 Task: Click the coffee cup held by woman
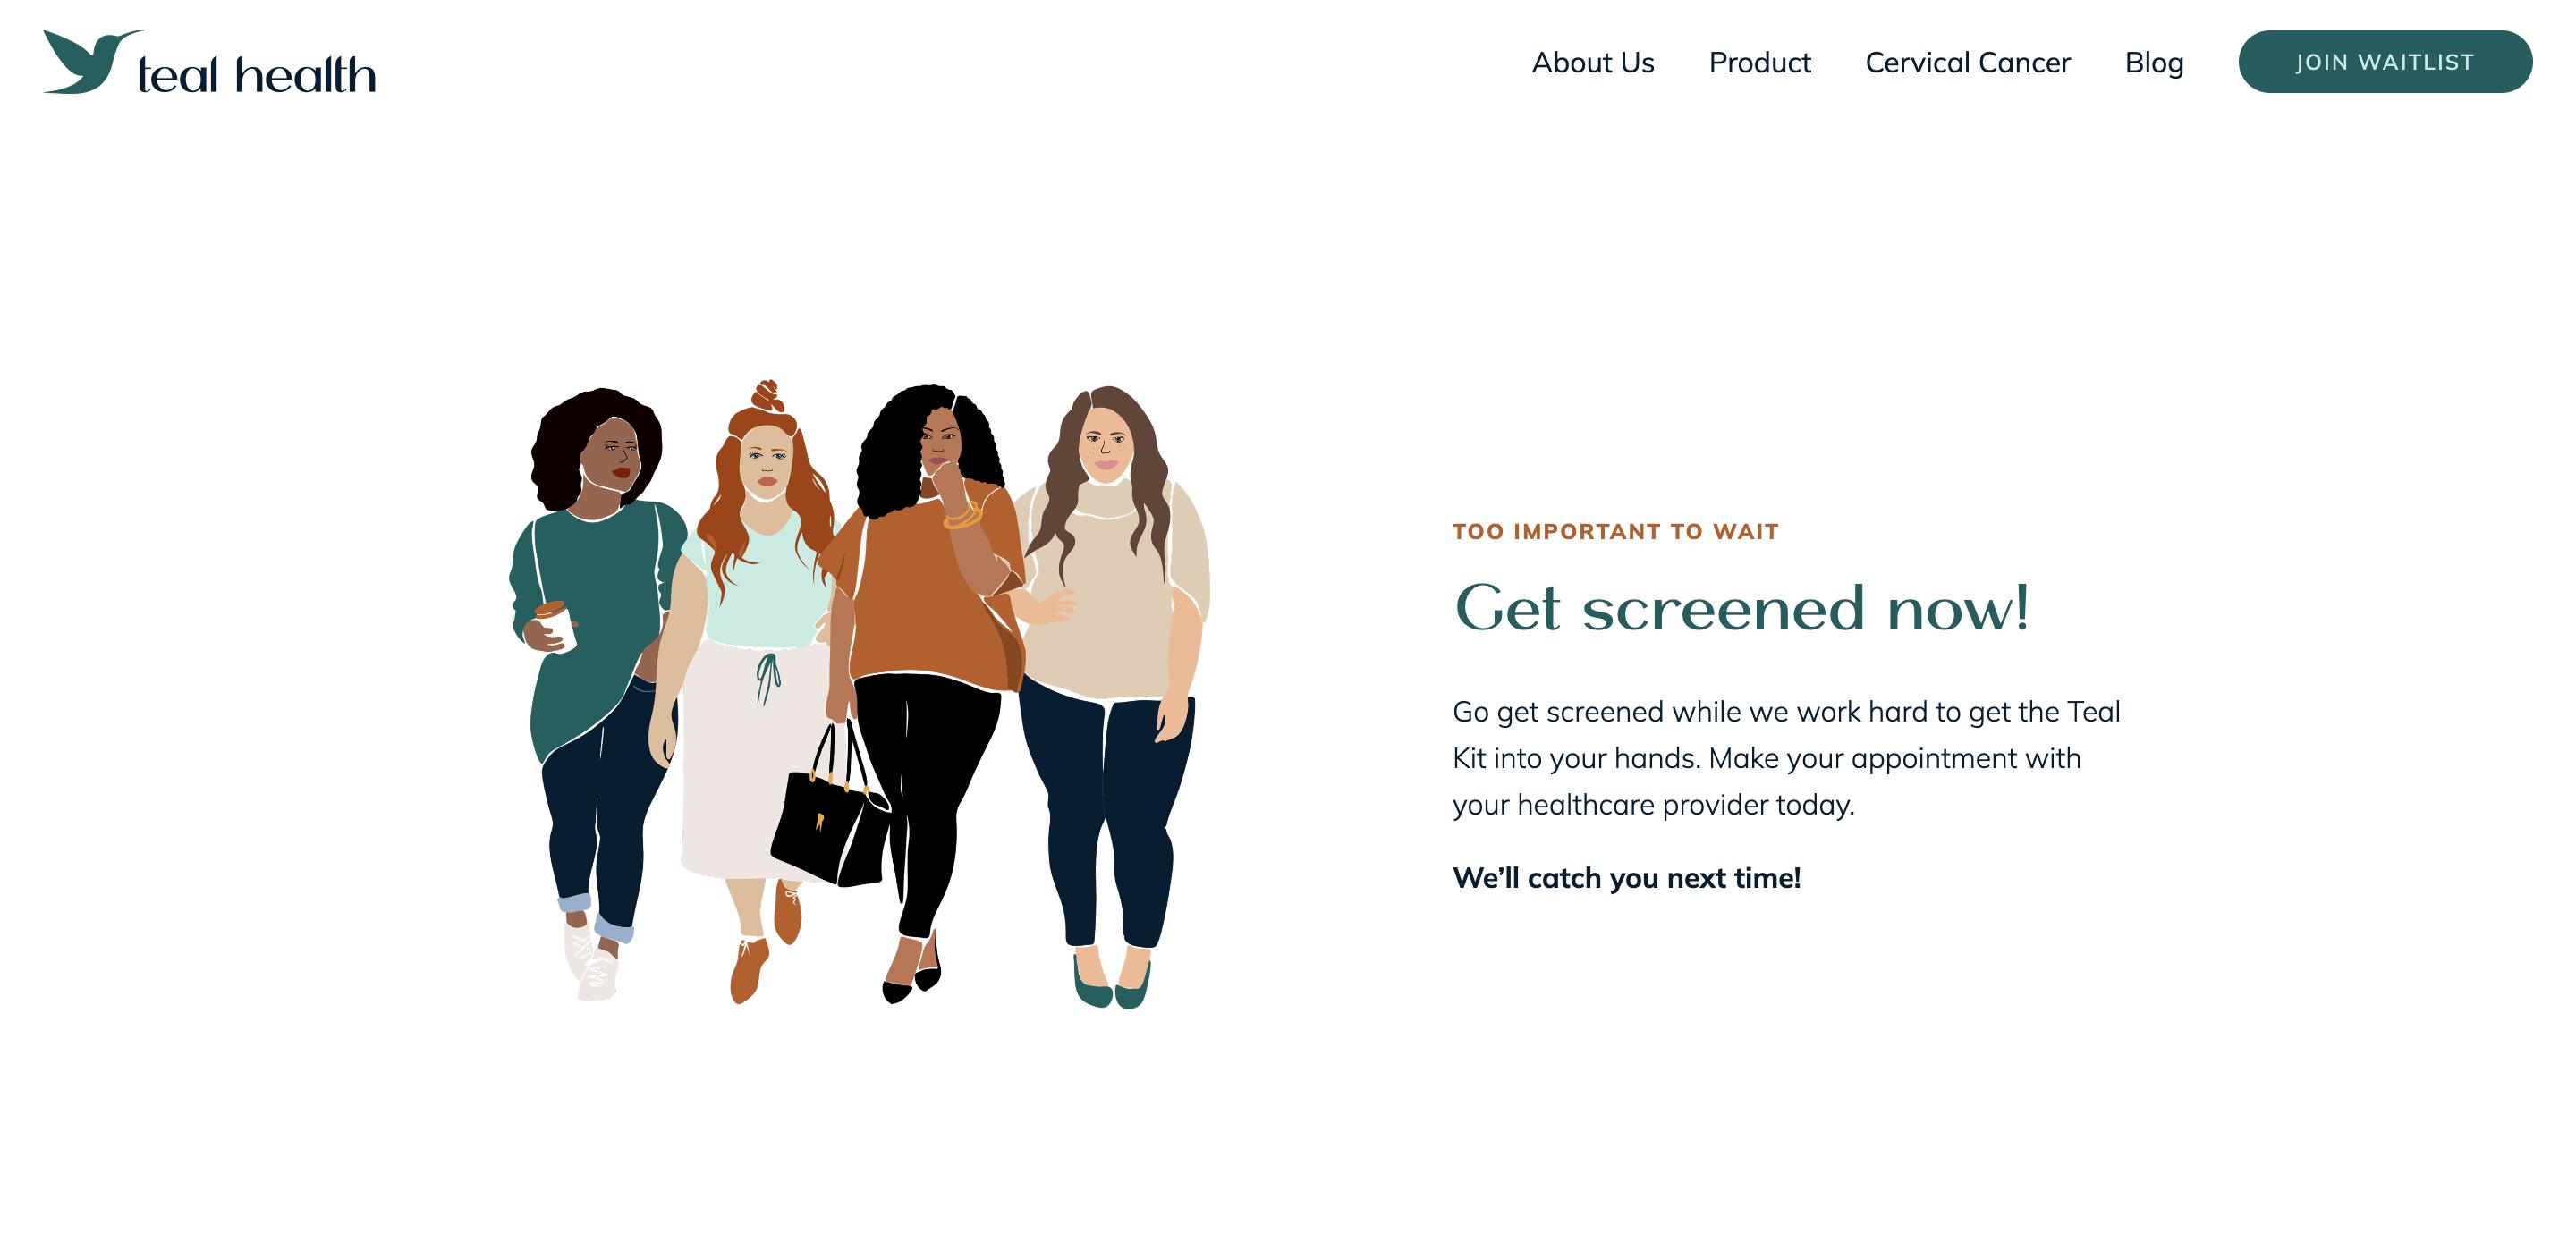(555, 625)
